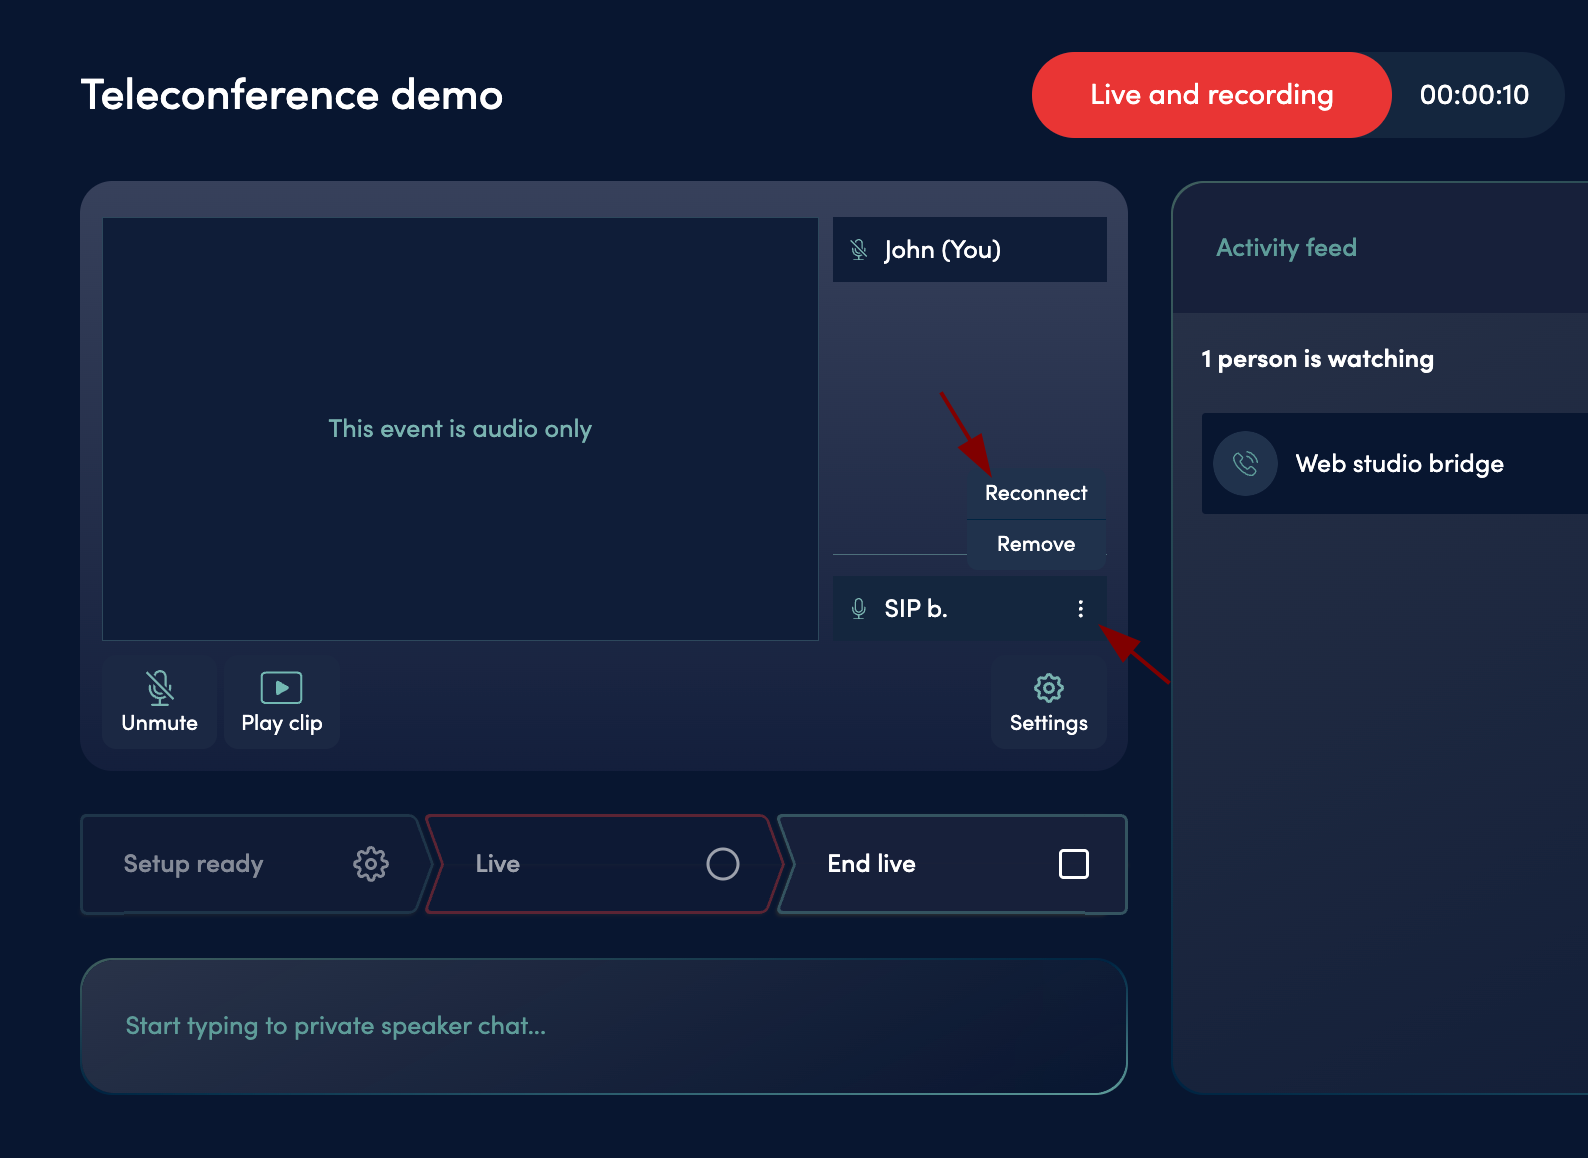Click the End live step label
This screenshot has height=1158, width=1588.
pos(871,864)
